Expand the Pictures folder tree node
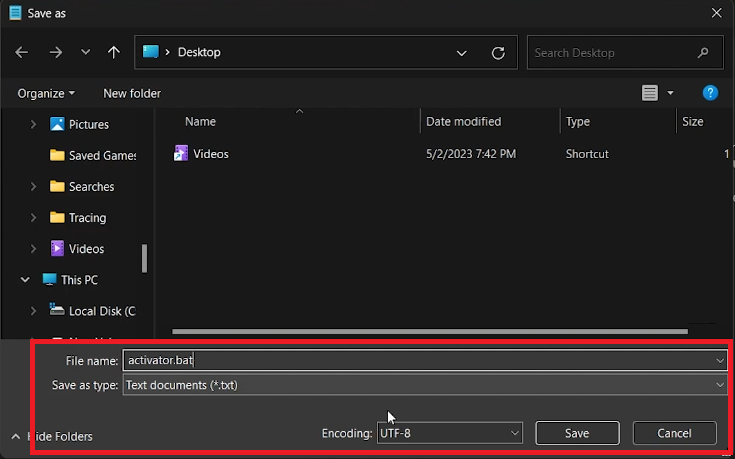The width and height of the screenshot is (735, 459). click(x=33, y=125)
